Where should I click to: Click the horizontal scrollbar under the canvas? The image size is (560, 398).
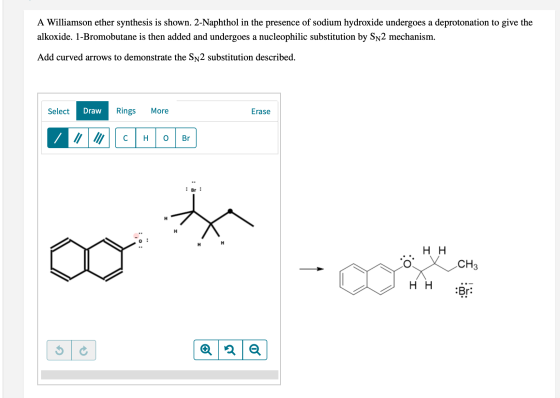[x=160, y=374]
